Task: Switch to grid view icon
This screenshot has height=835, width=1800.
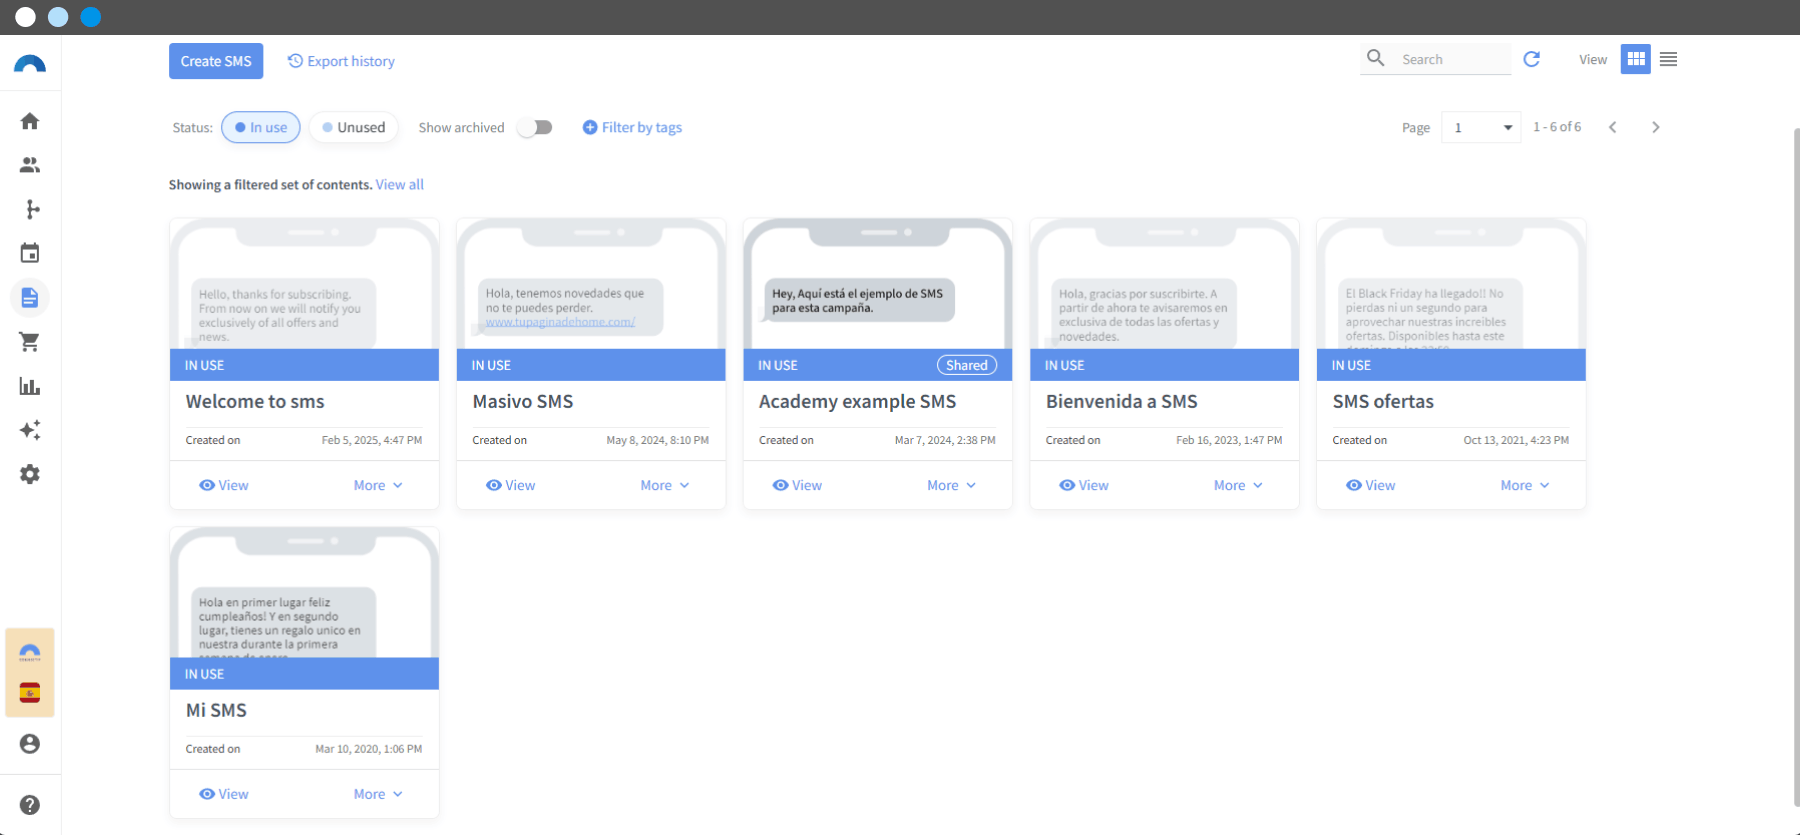Action: [1636, 59]
